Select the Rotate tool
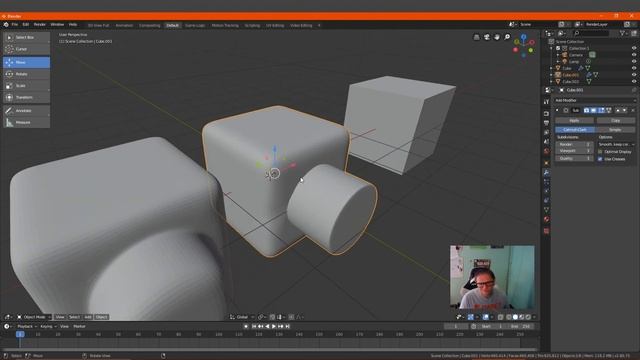This screenshot has height=360, width=640. pos(27,74)
